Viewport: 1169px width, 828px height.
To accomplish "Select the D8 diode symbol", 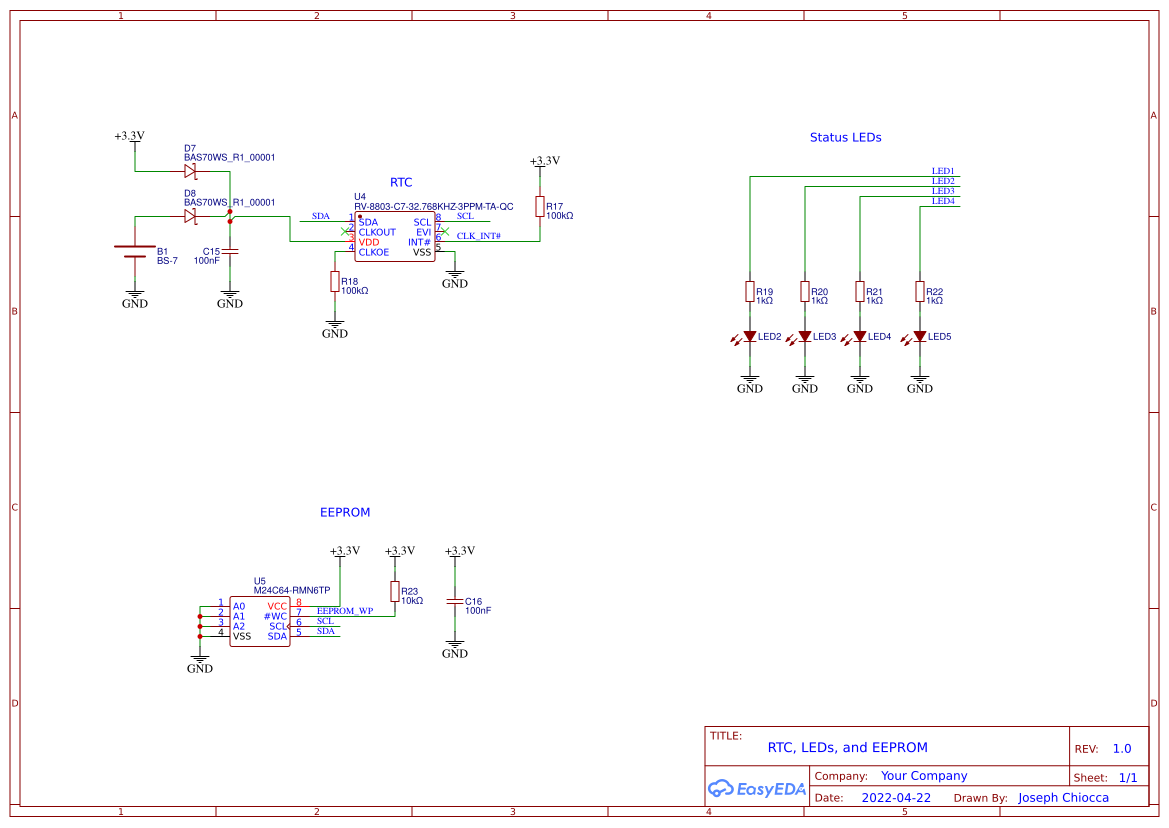I will [x=190, y=216].
